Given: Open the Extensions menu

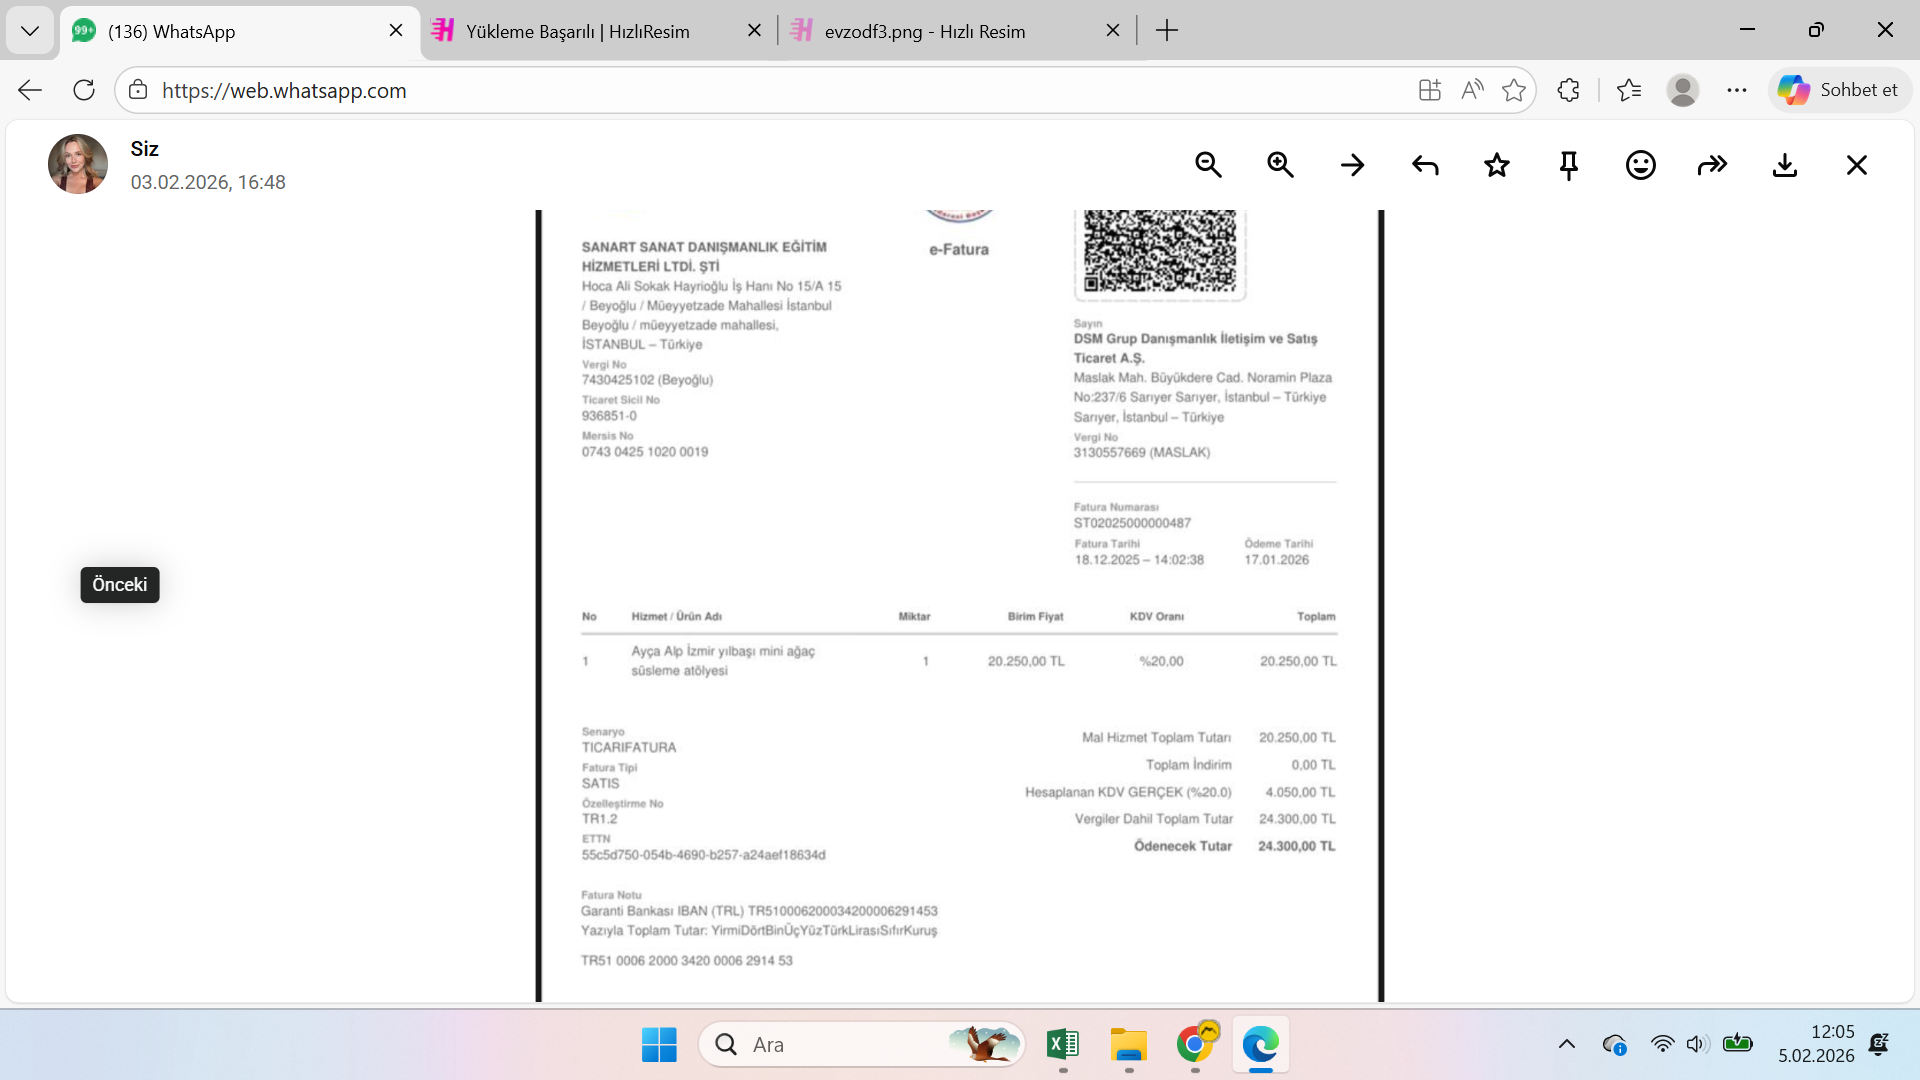Looking at the screenshot, I should [x=1568, y=90].
